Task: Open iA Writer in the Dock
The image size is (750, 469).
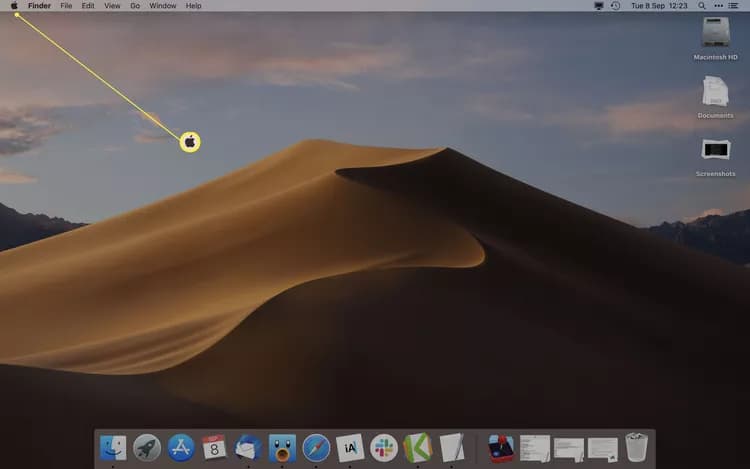Action: point(350,448)
